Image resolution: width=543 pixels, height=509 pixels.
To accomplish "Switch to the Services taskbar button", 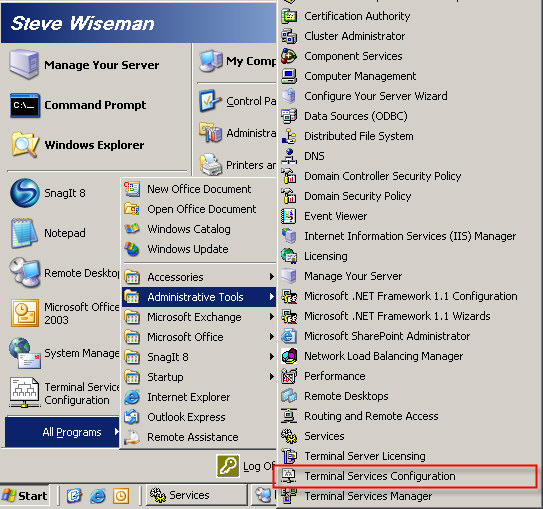I will pos(196,495).
